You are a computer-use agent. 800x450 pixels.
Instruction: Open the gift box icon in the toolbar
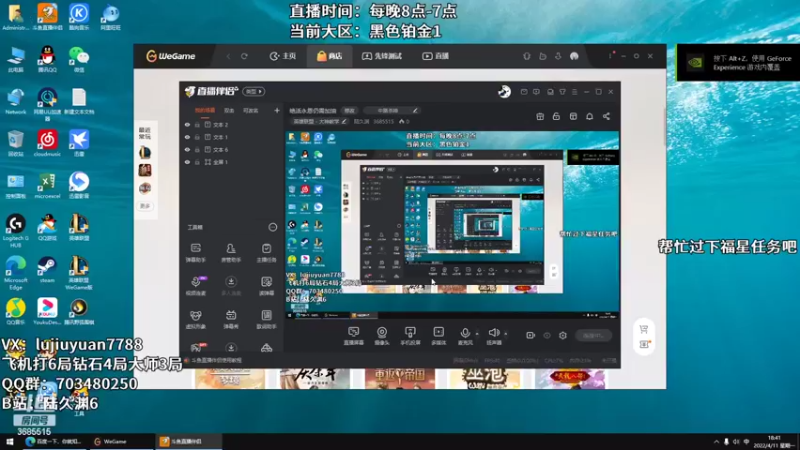pyautogui.click(x=540, y=116)
